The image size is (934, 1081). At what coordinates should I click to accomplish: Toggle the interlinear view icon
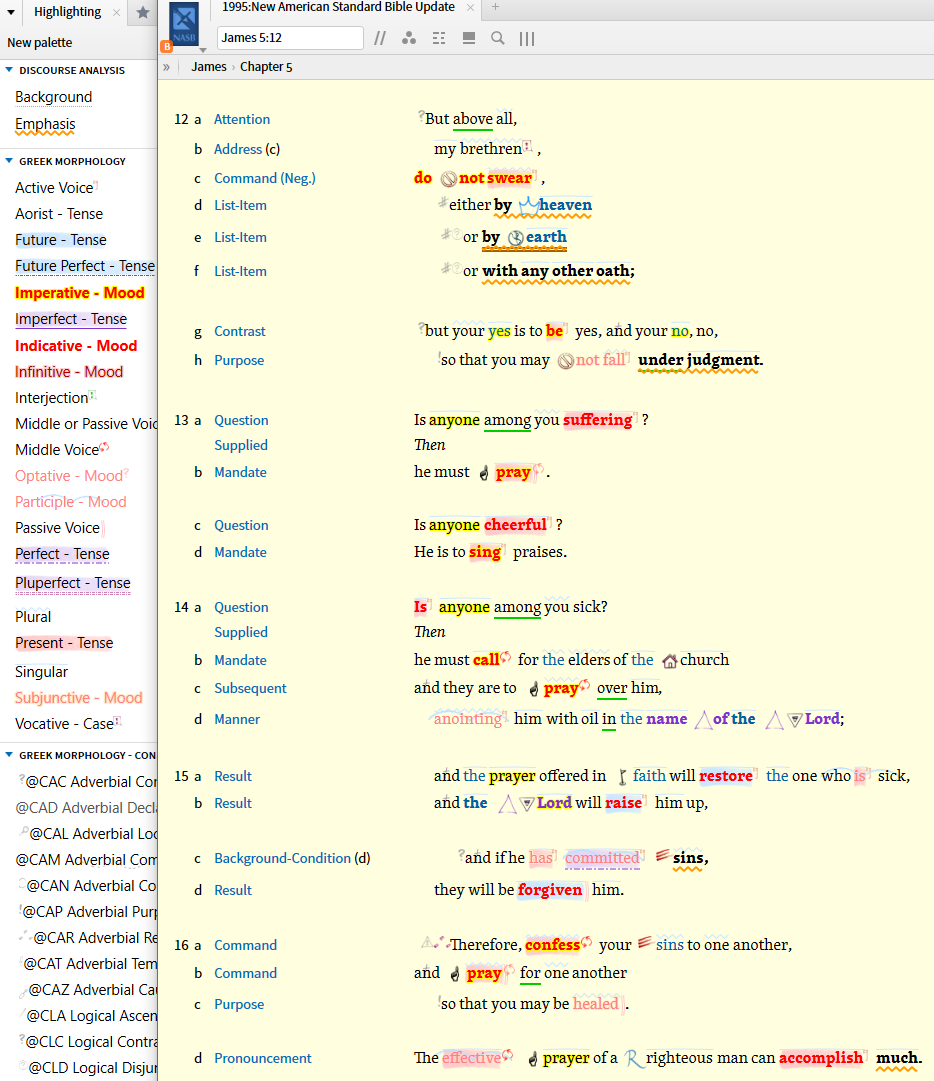click(x=438, y=39)
